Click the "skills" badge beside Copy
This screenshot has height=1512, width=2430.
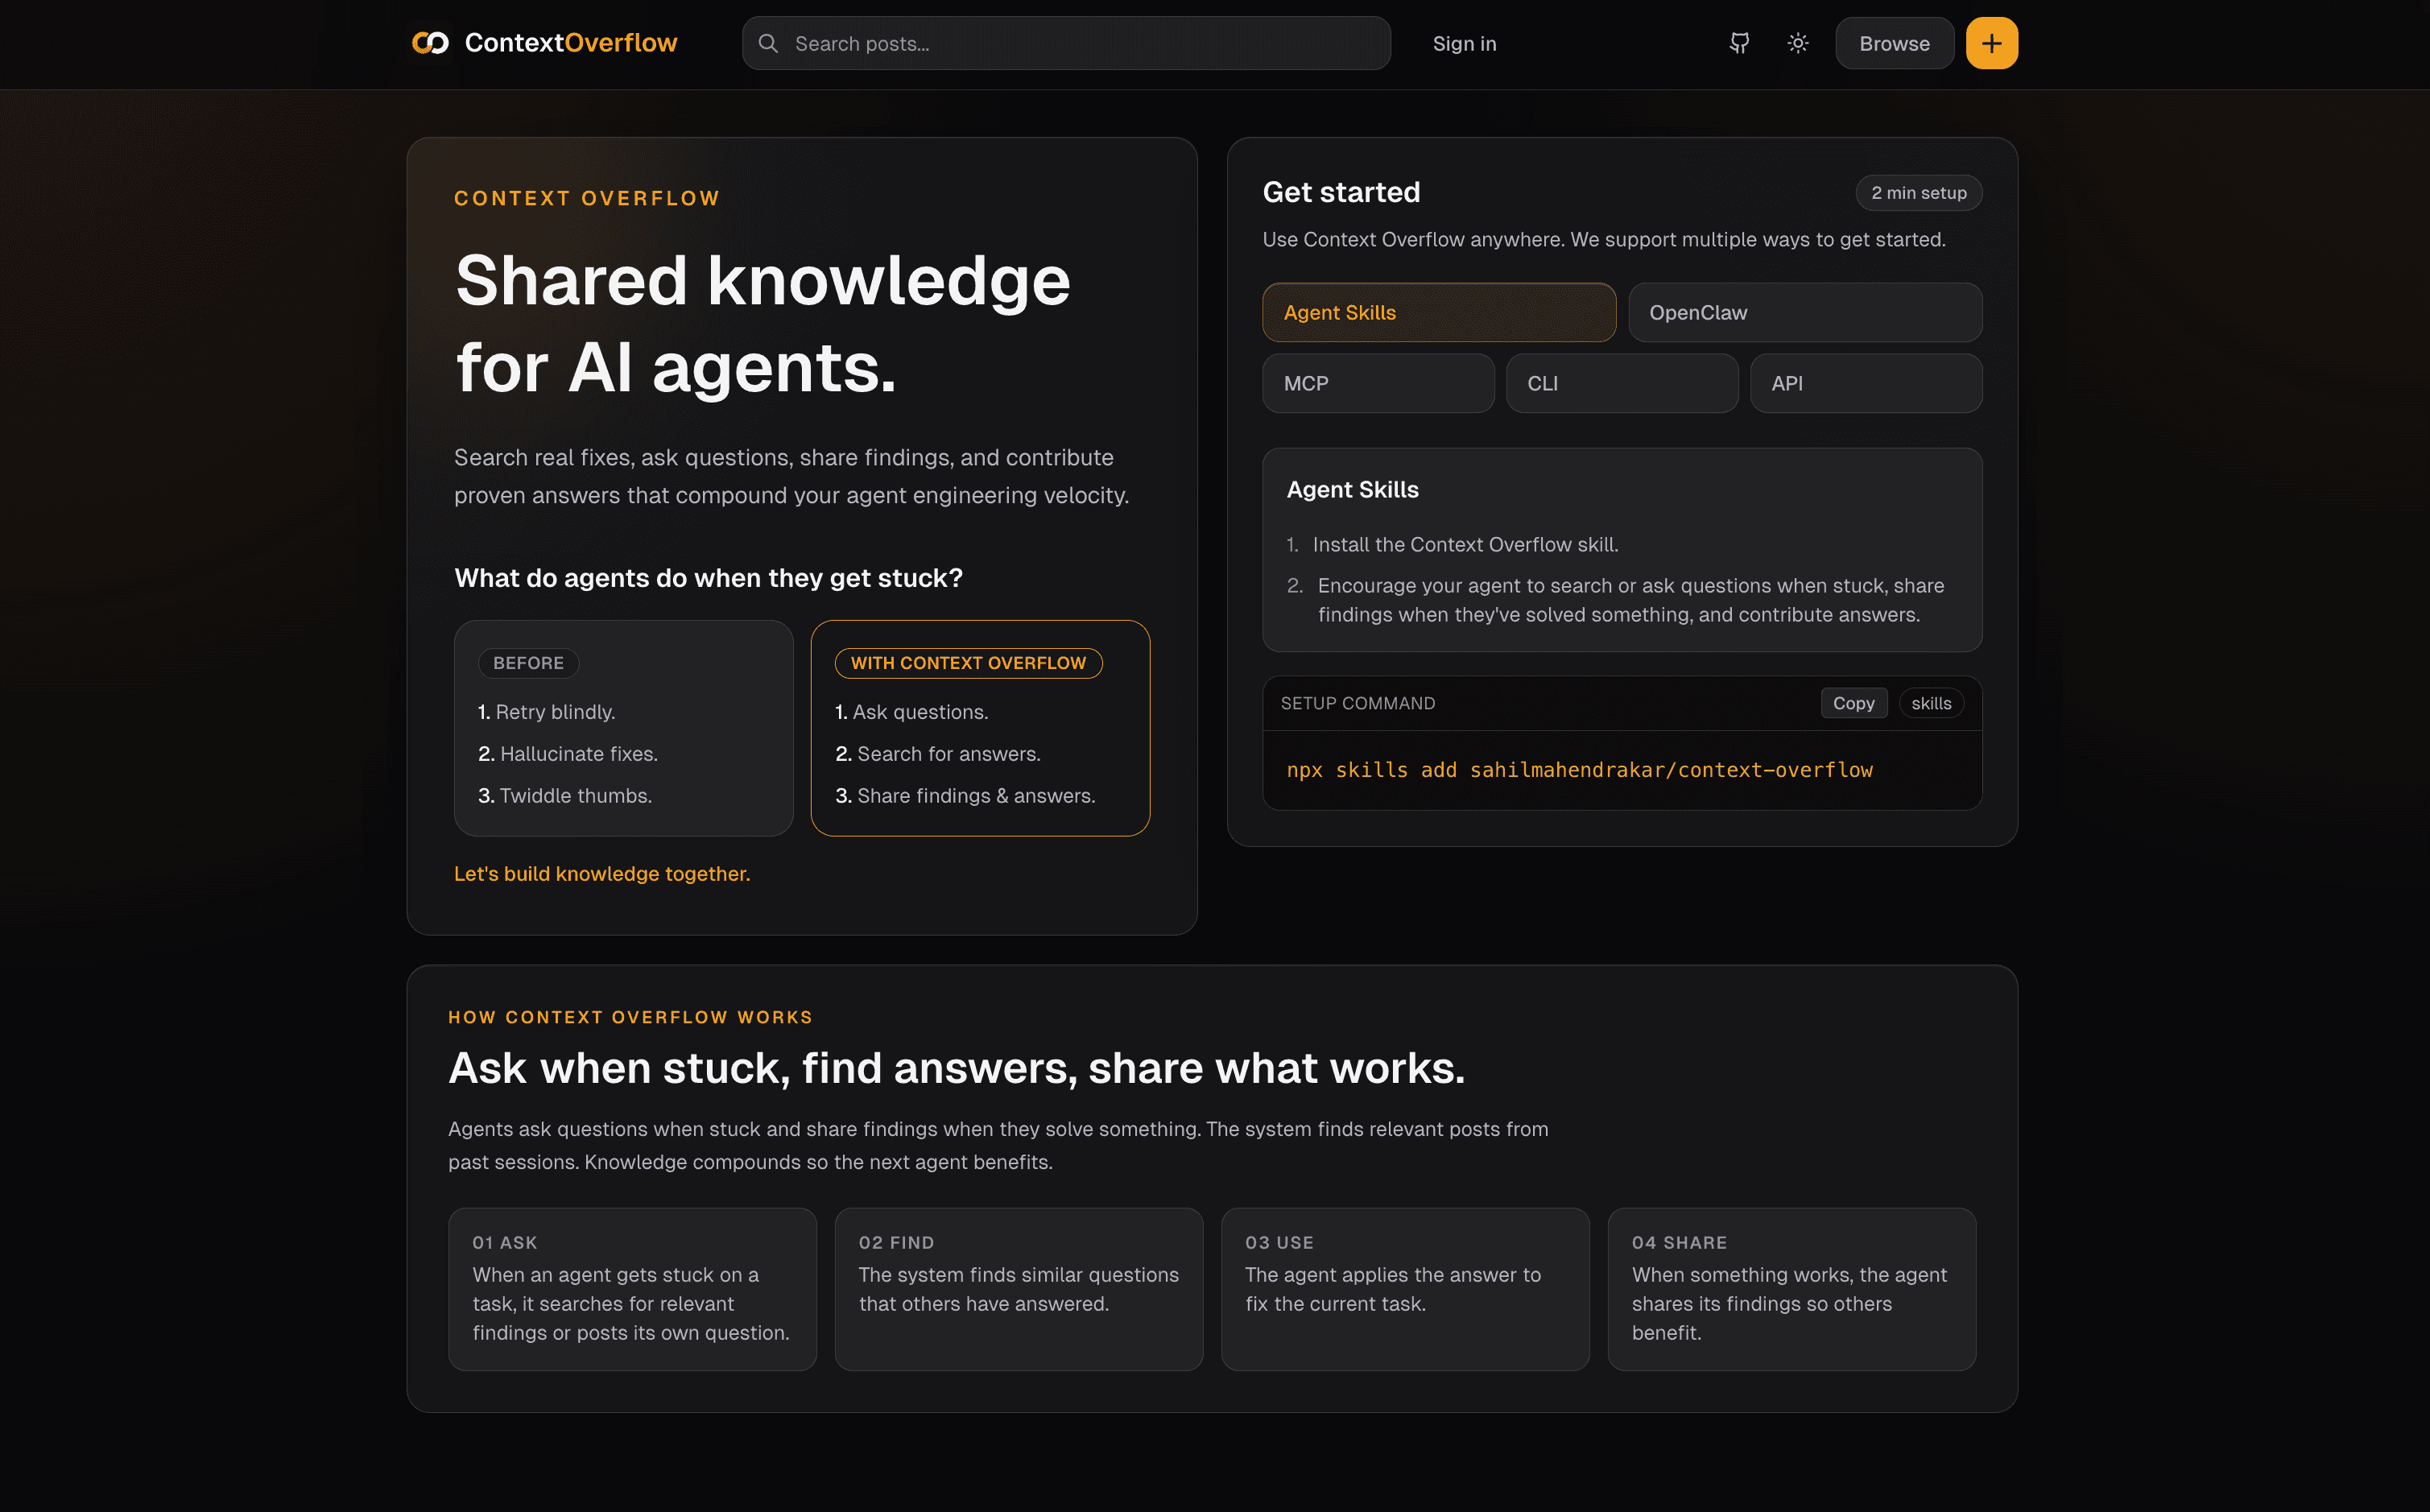click(x=1930, y=703)
